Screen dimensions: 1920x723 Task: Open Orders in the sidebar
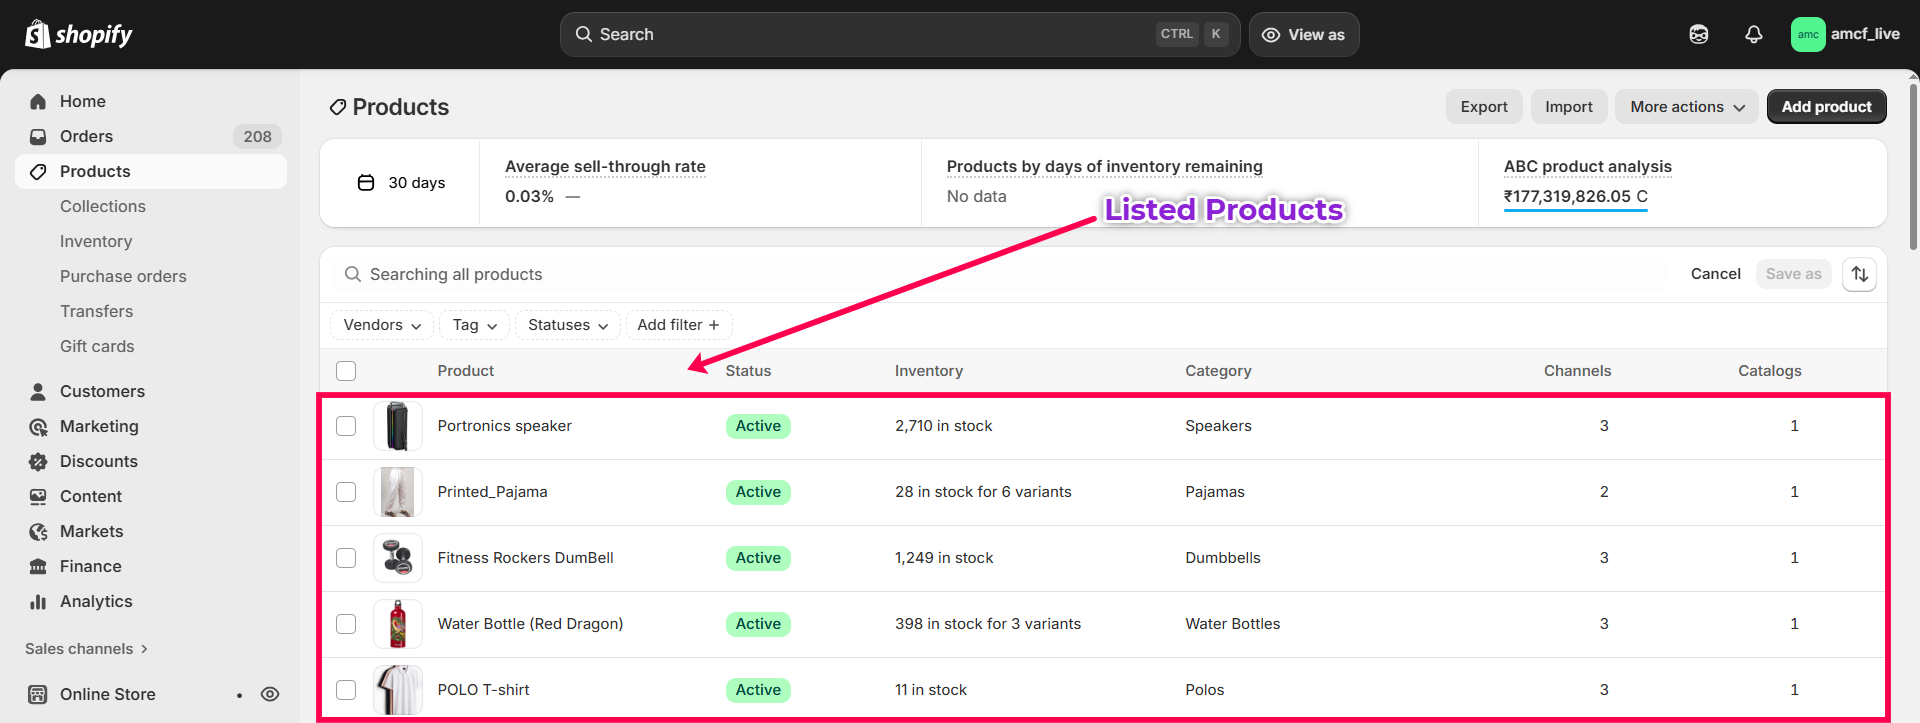86,136
